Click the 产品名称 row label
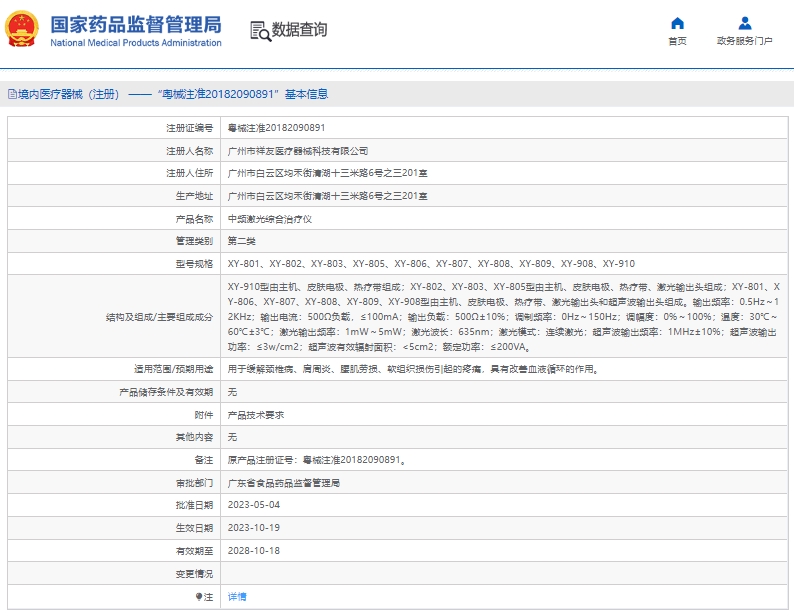 click(194, 219)
